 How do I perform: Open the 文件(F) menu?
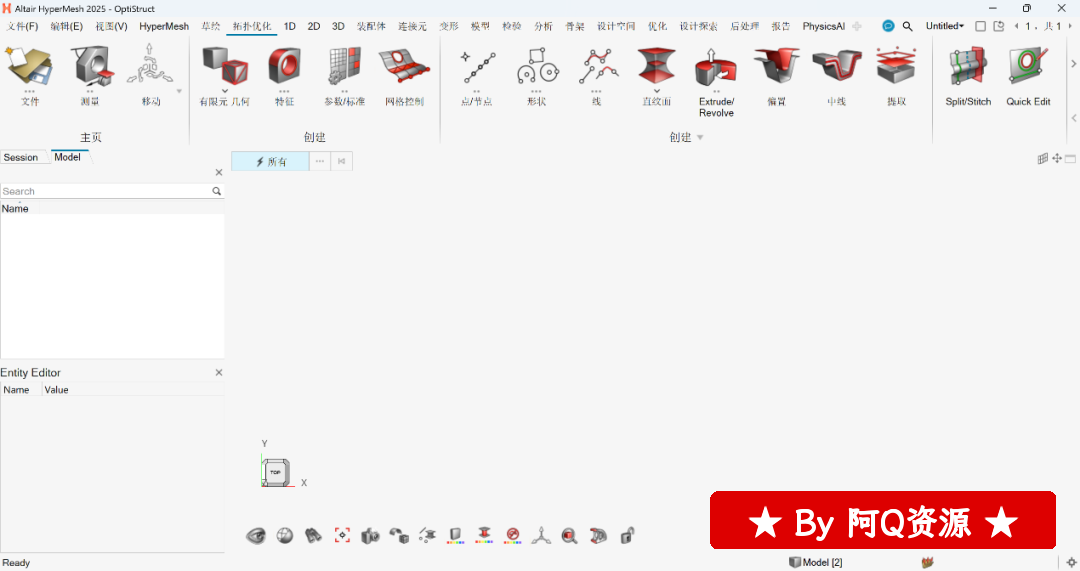tap(23, 26)
